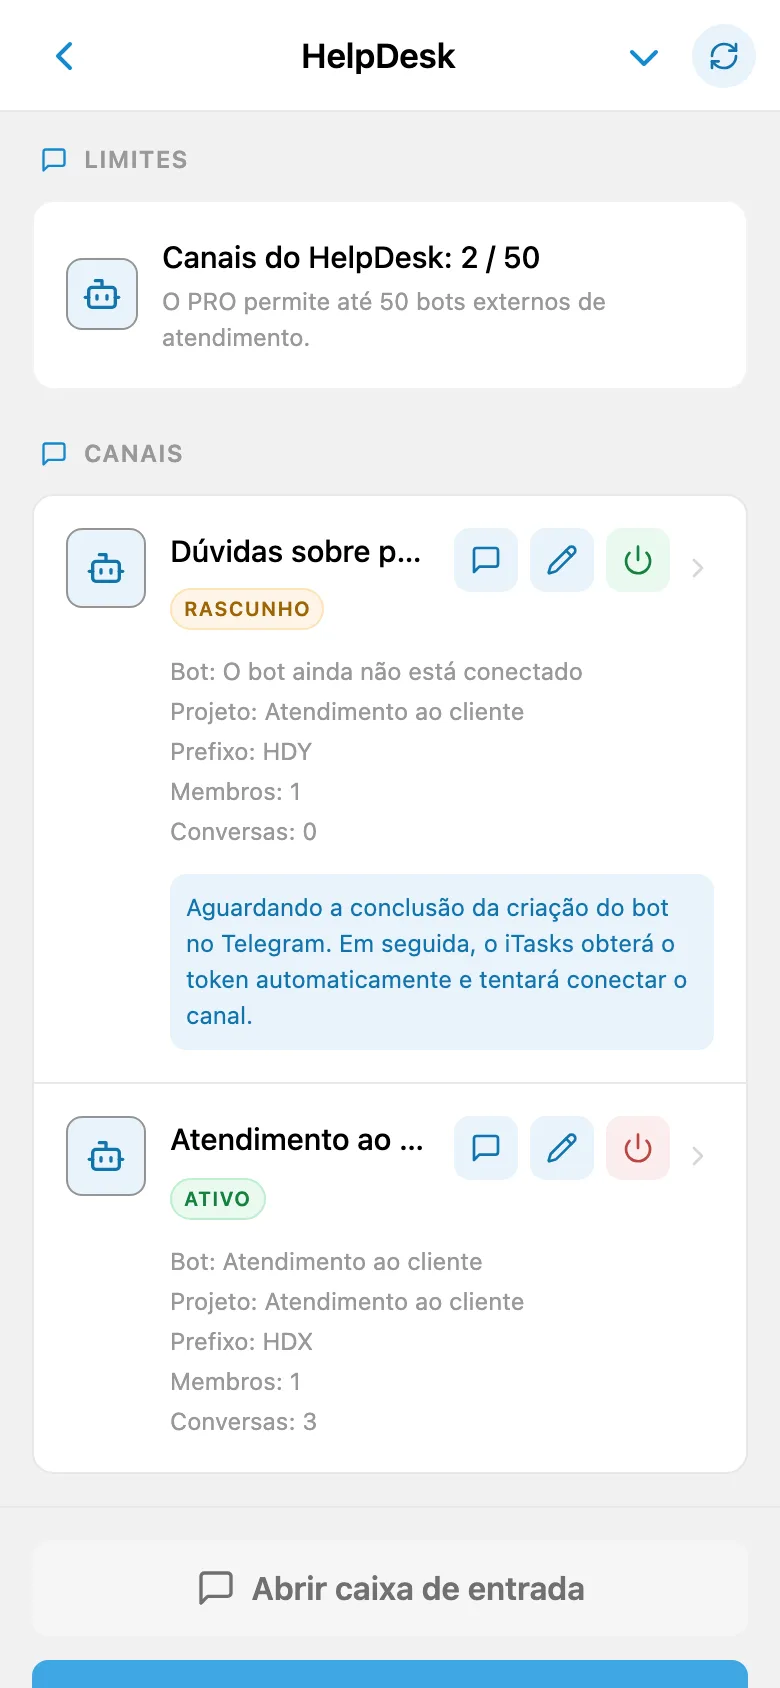Click the Conversas: 0 line
The height and width of the screenshot is (1688, 780).
coord(243,832)
